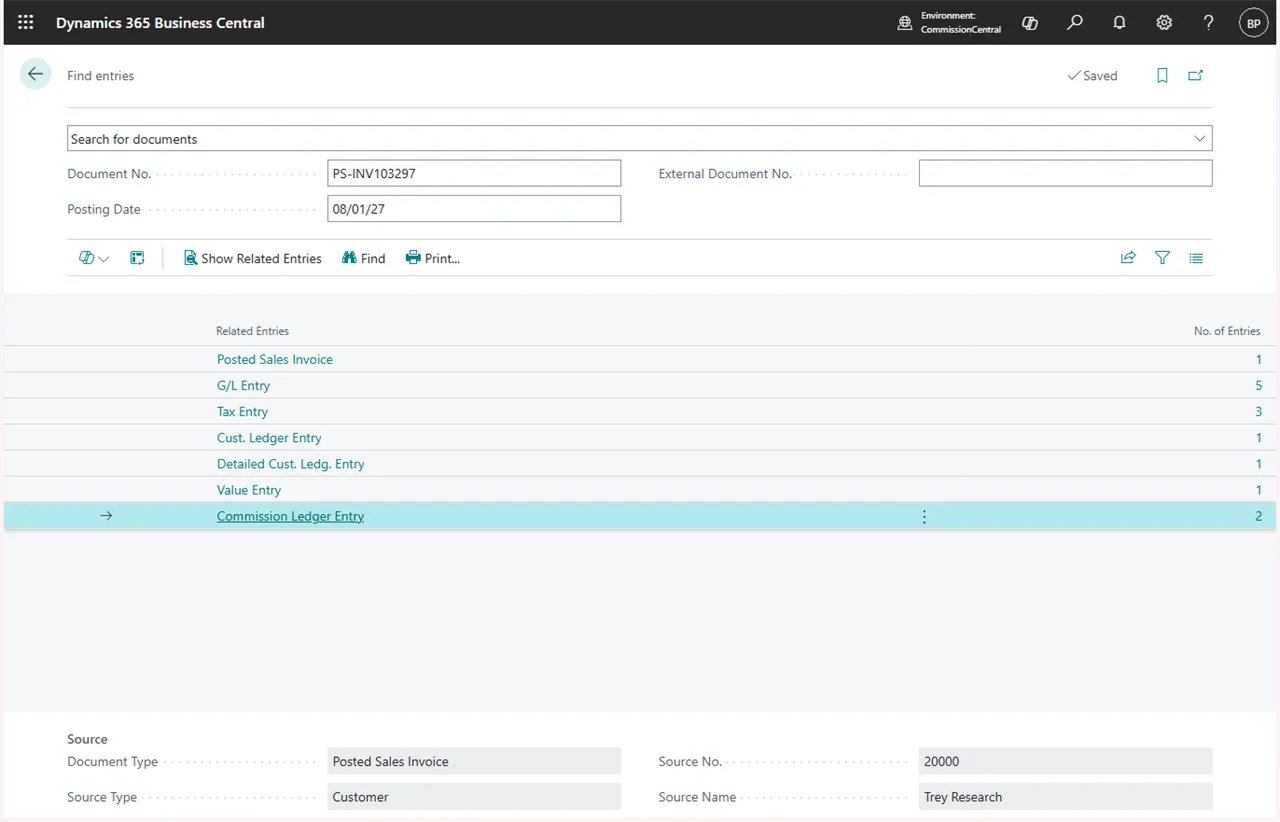1280x822 pixels.
Task: Open row menu for Commission Ledger Entry
Action: click(924, 517)
